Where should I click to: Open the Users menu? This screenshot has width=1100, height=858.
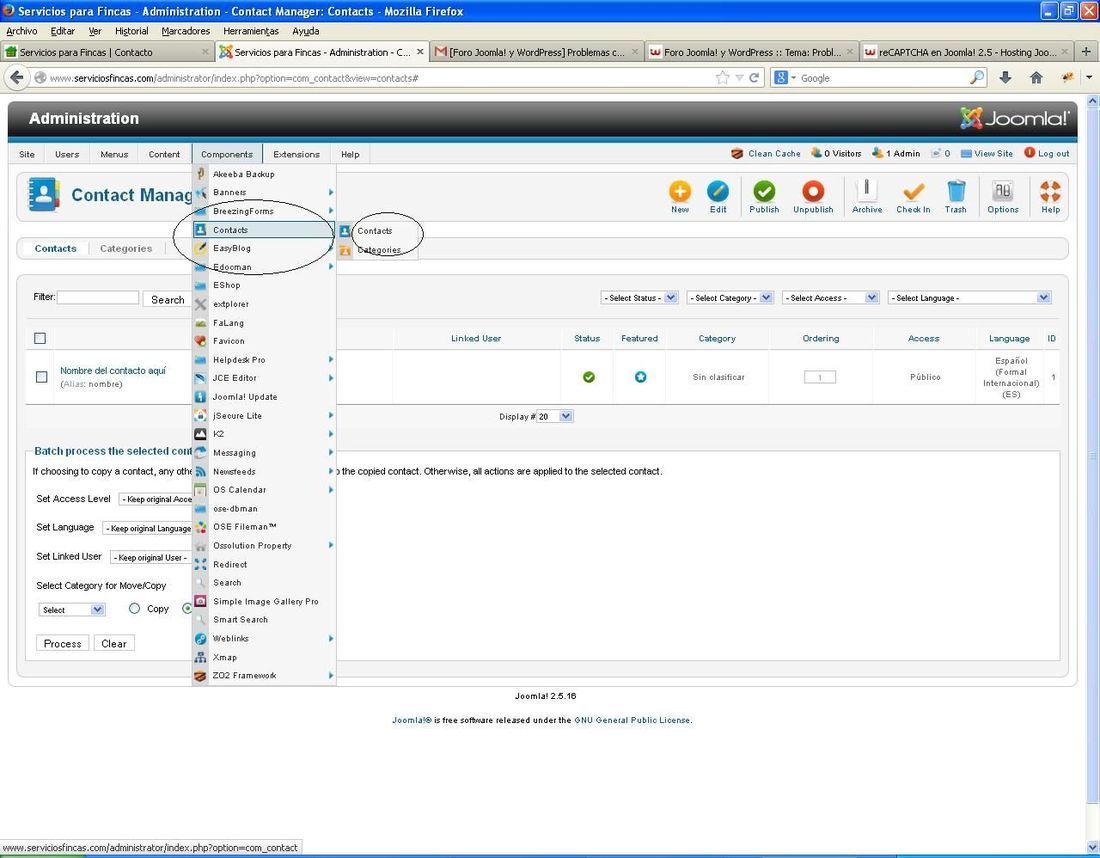pyautogui.click(x=67, y=154)
